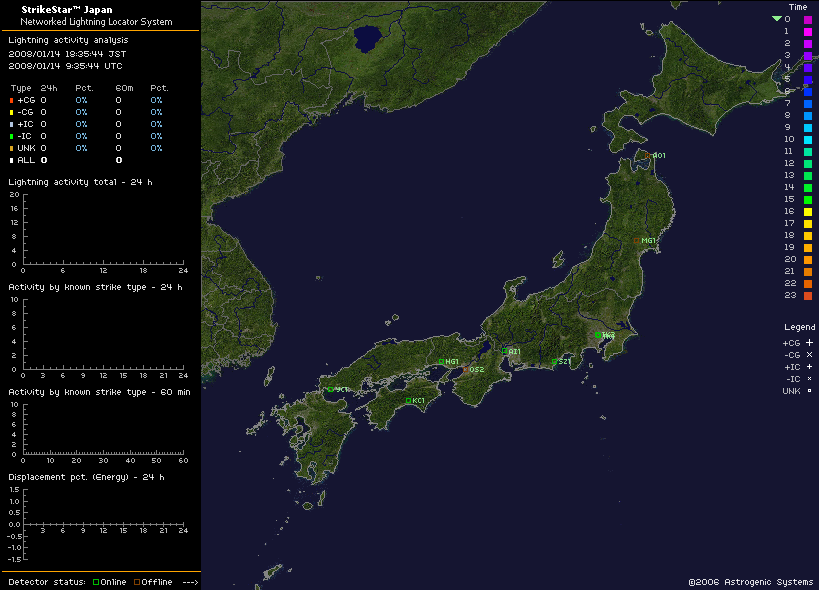Click the HG1 detector marker
The image size is (819, 590).
441,362
